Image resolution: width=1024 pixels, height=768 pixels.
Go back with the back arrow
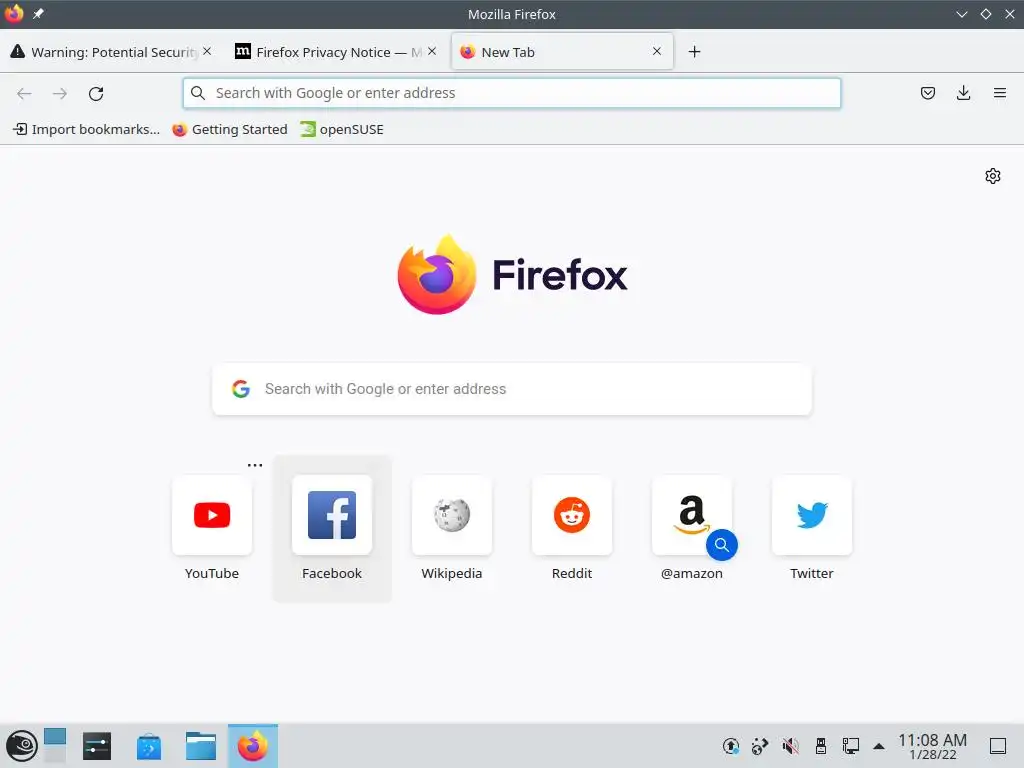(24, 93)
